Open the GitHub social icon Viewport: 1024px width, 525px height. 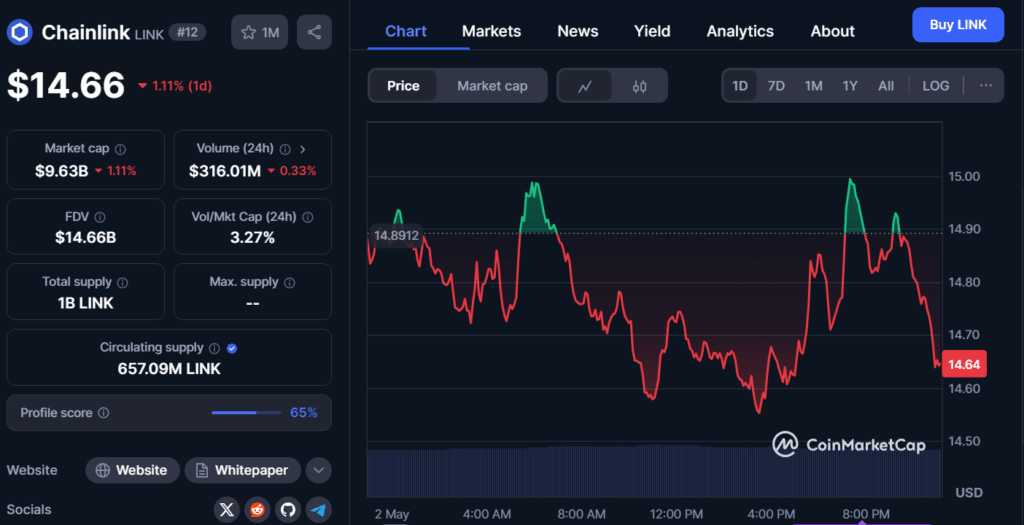[288, 509]
